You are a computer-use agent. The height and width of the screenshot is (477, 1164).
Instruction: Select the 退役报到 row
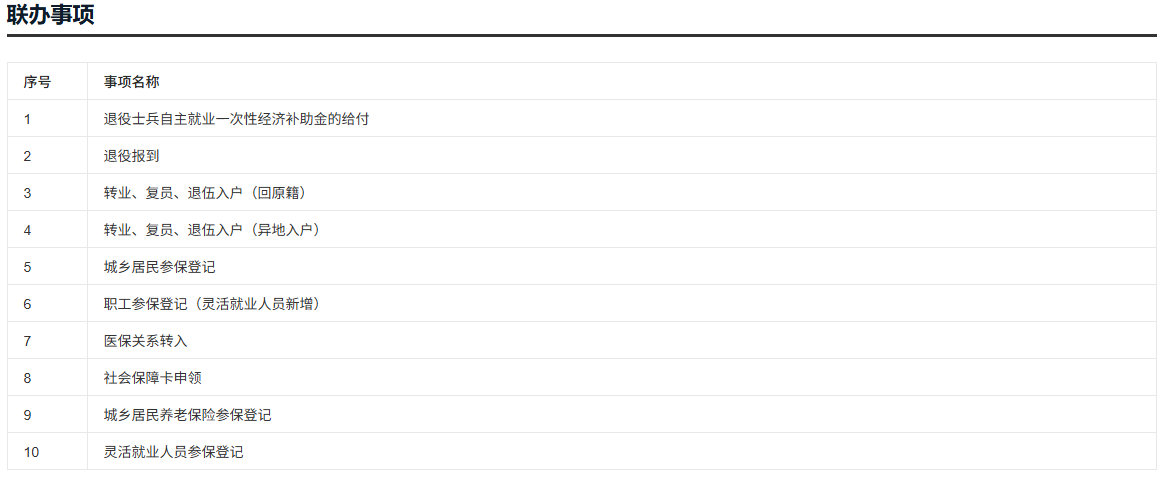point(131,156)
